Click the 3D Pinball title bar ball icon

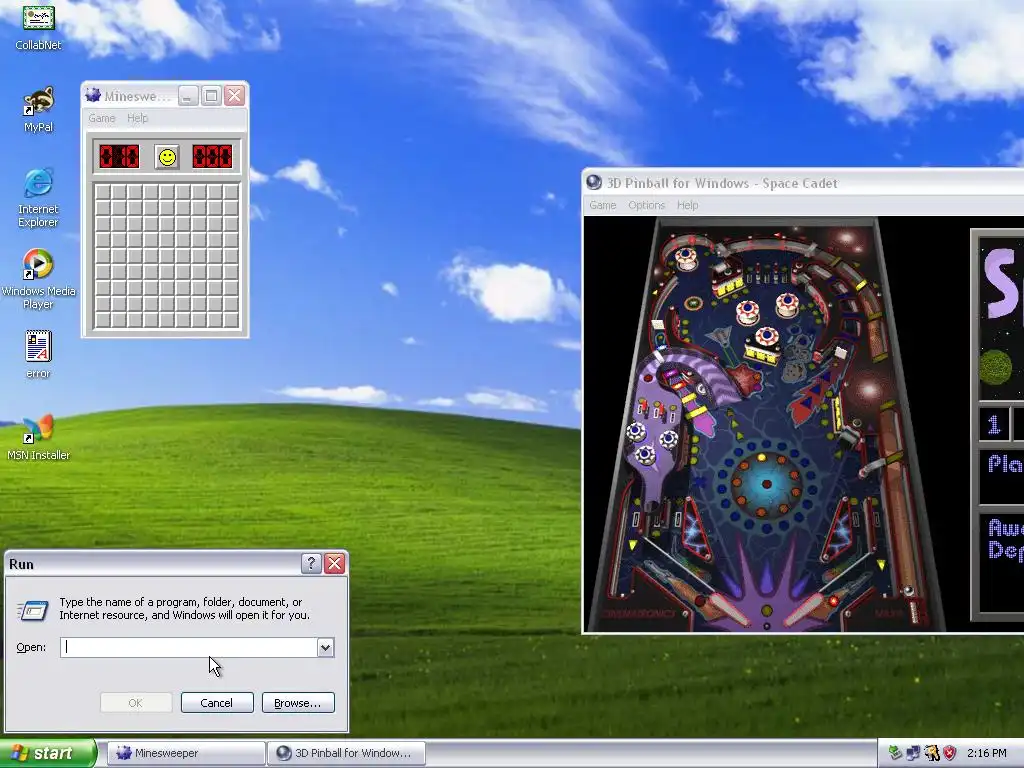pos(594,182)
